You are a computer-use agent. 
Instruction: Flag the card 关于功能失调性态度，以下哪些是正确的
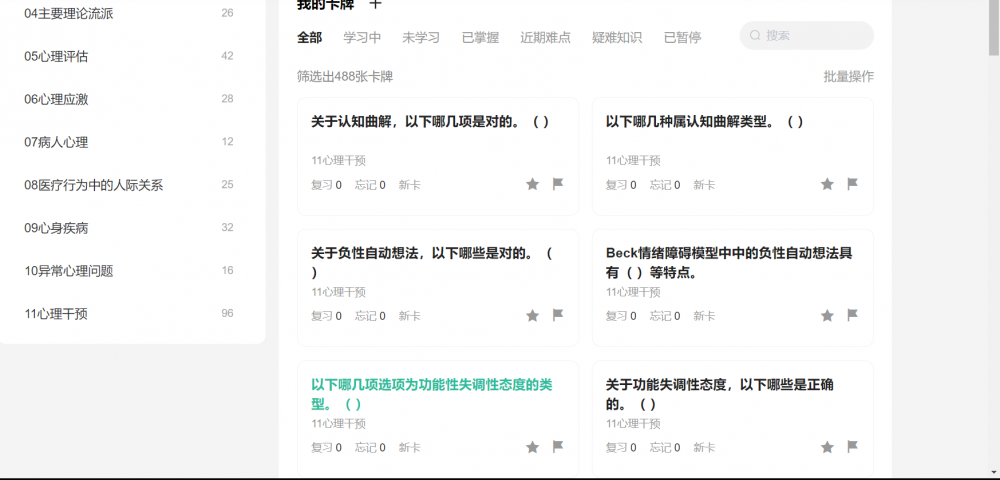[x=853, y=447]
